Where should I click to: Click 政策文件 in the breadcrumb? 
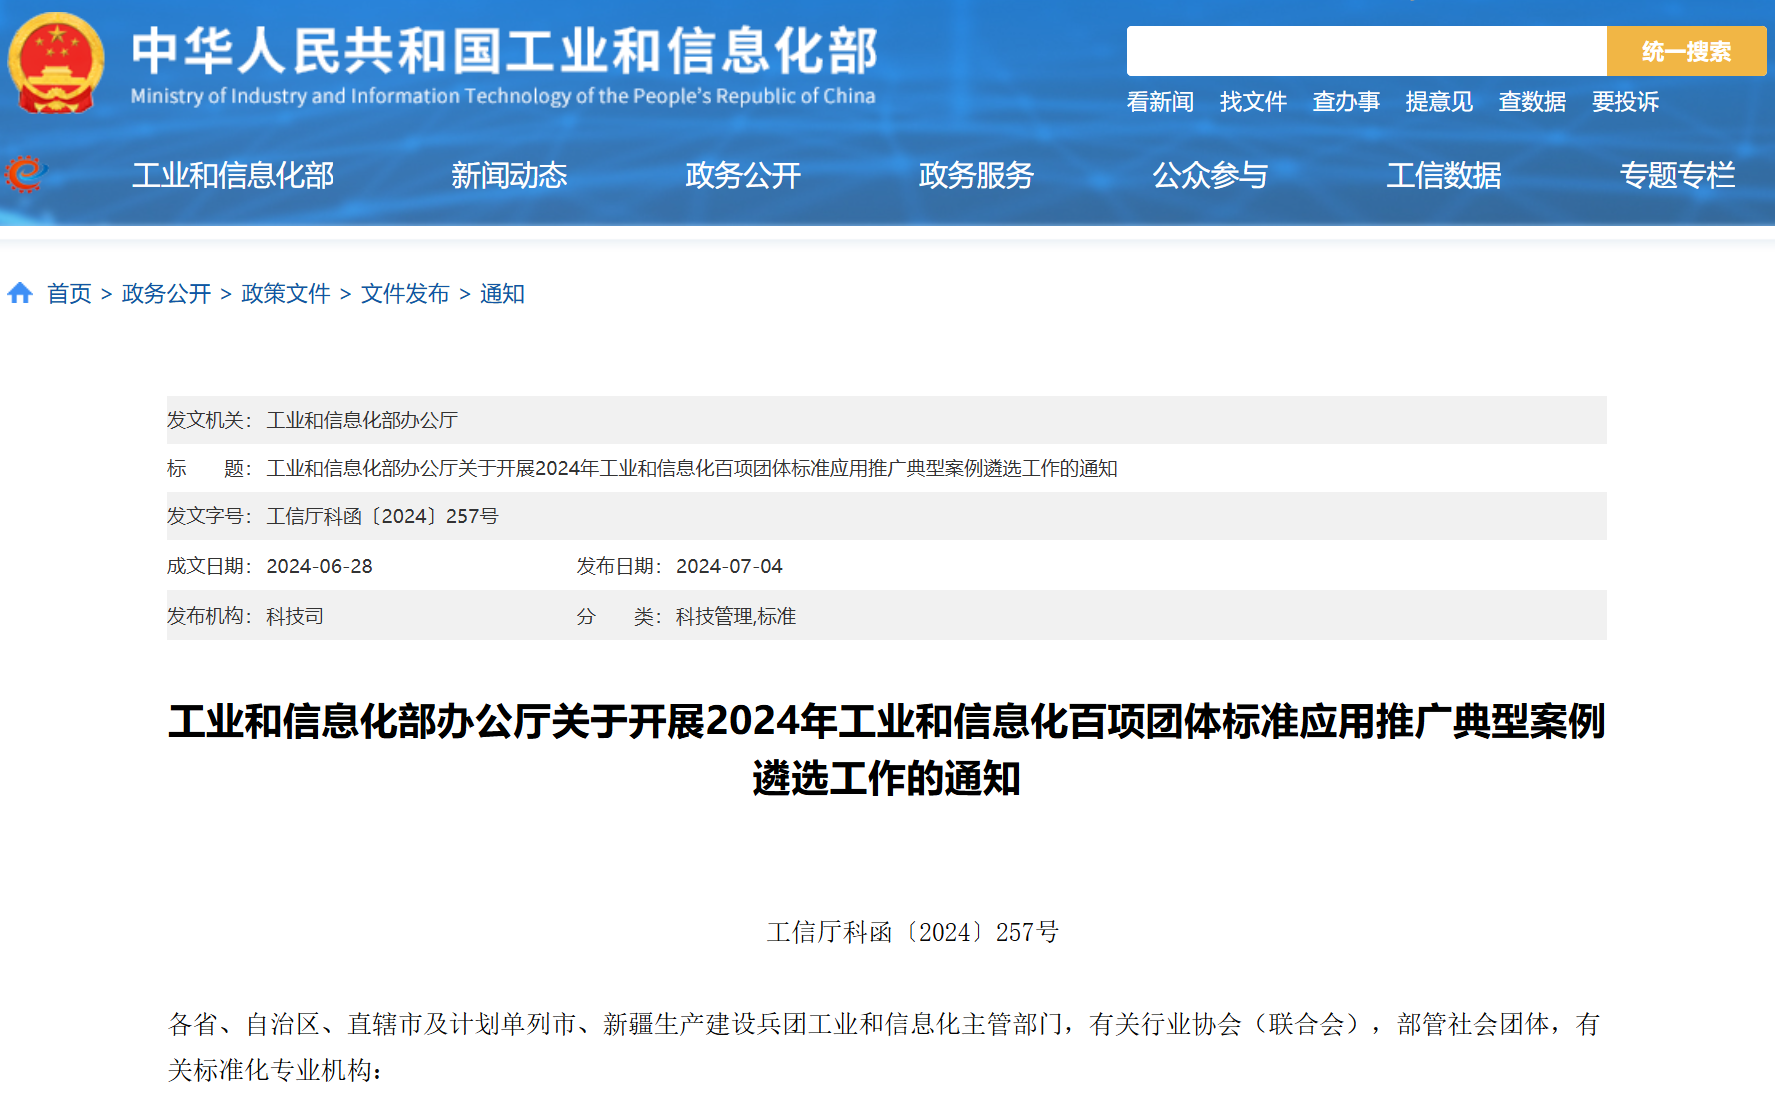[285, 294]
